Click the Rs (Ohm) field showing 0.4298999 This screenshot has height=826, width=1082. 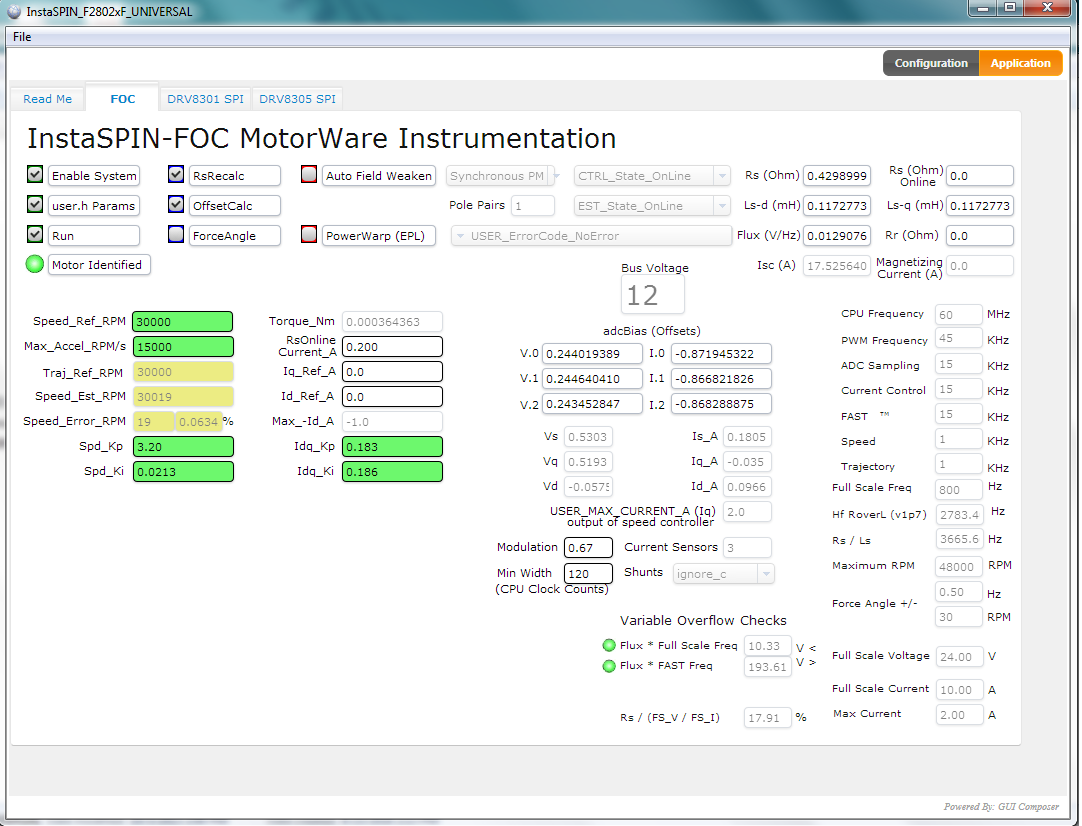tap(837, 175)
